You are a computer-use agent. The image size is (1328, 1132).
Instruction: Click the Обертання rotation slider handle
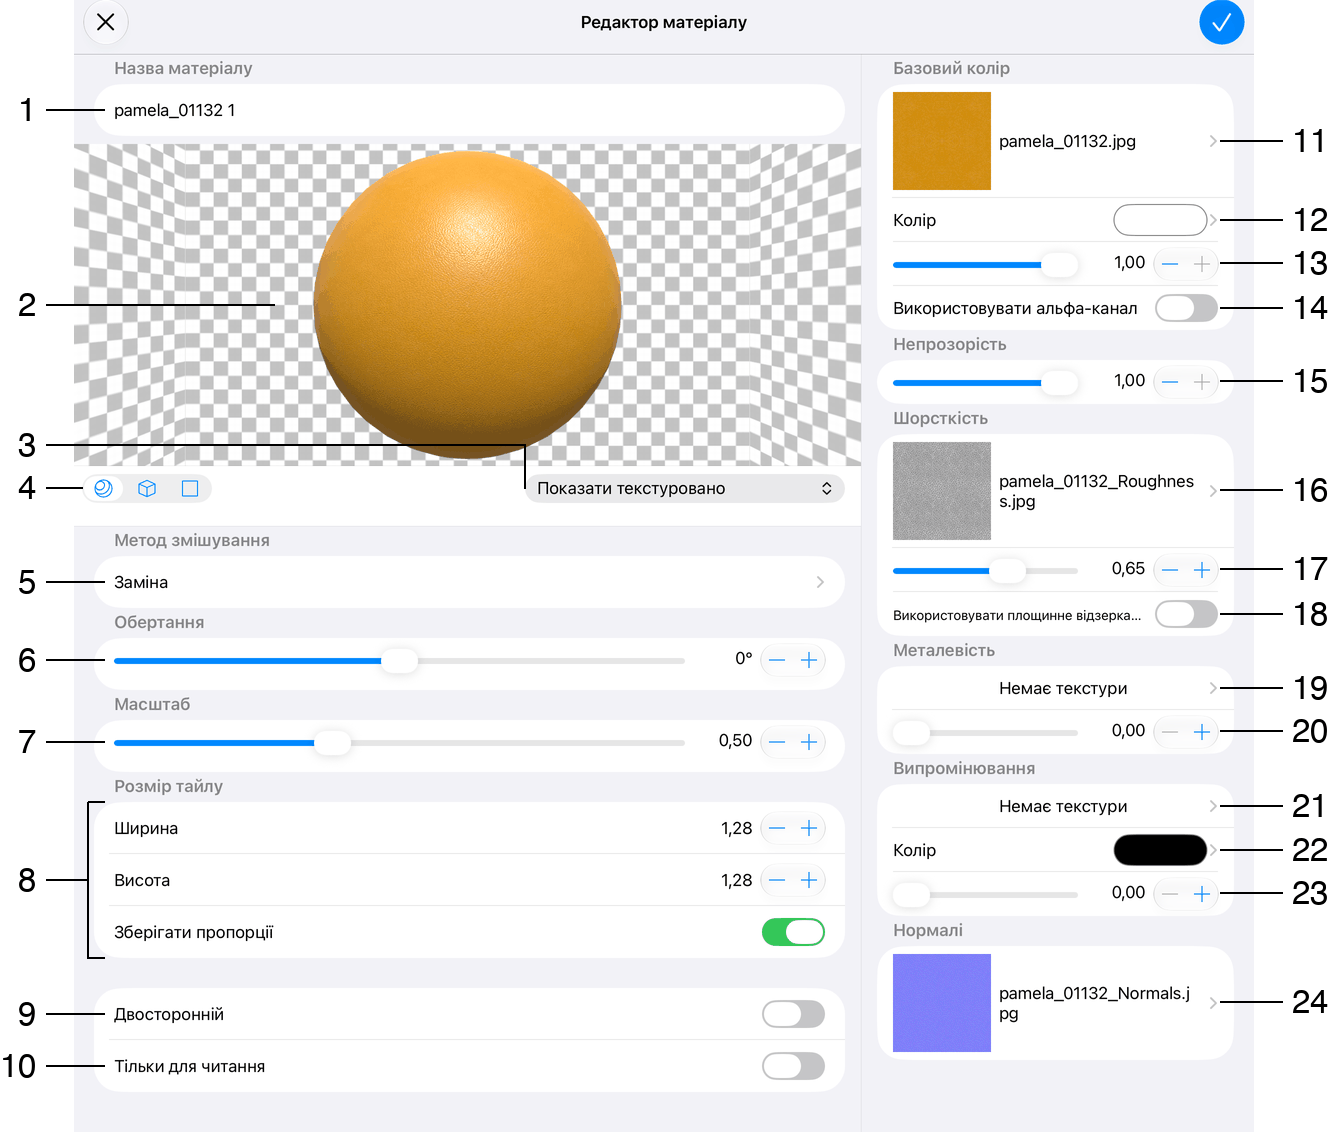399,660
